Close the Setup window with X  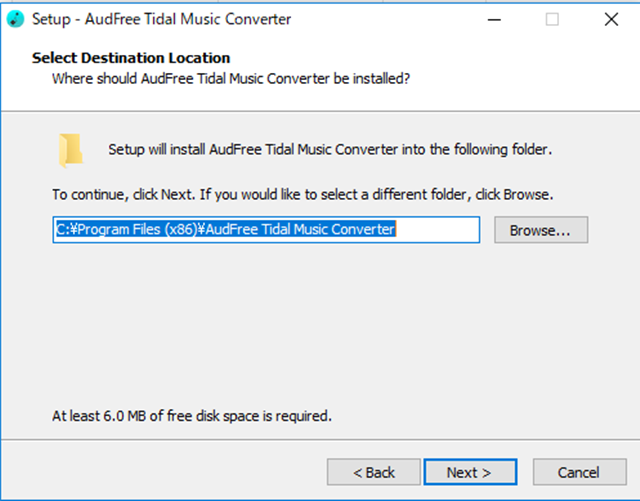(x=608, y=18)
